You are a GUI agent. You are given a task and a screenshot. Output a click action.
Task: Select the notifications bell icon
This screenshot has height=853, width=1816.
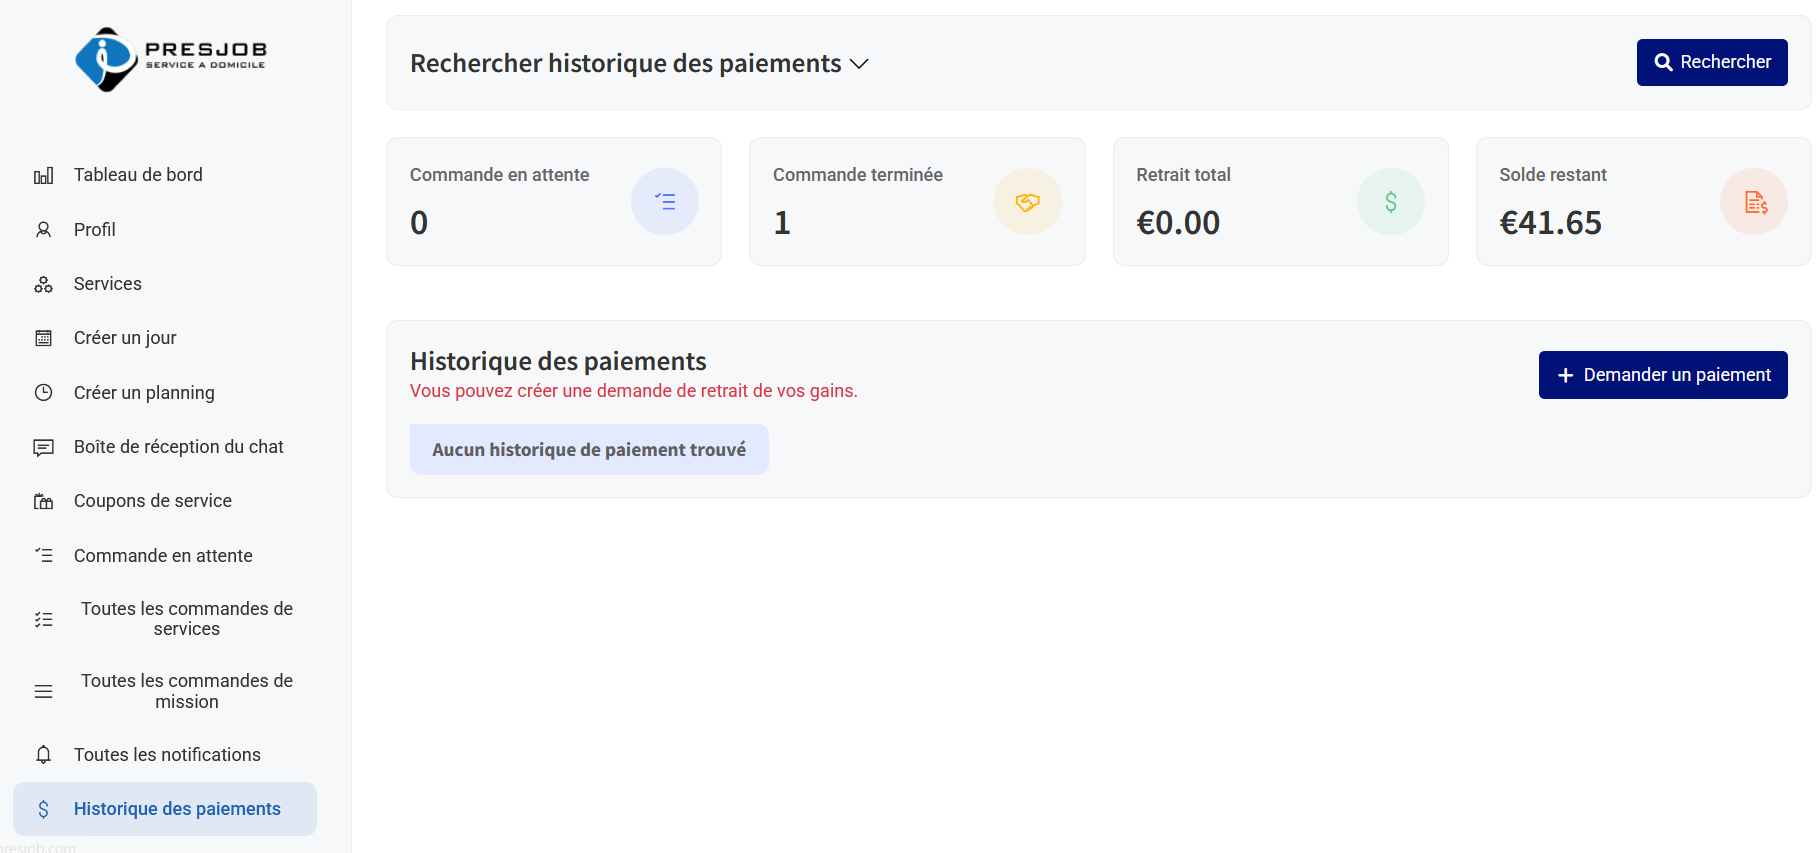(x=44, y=755)
